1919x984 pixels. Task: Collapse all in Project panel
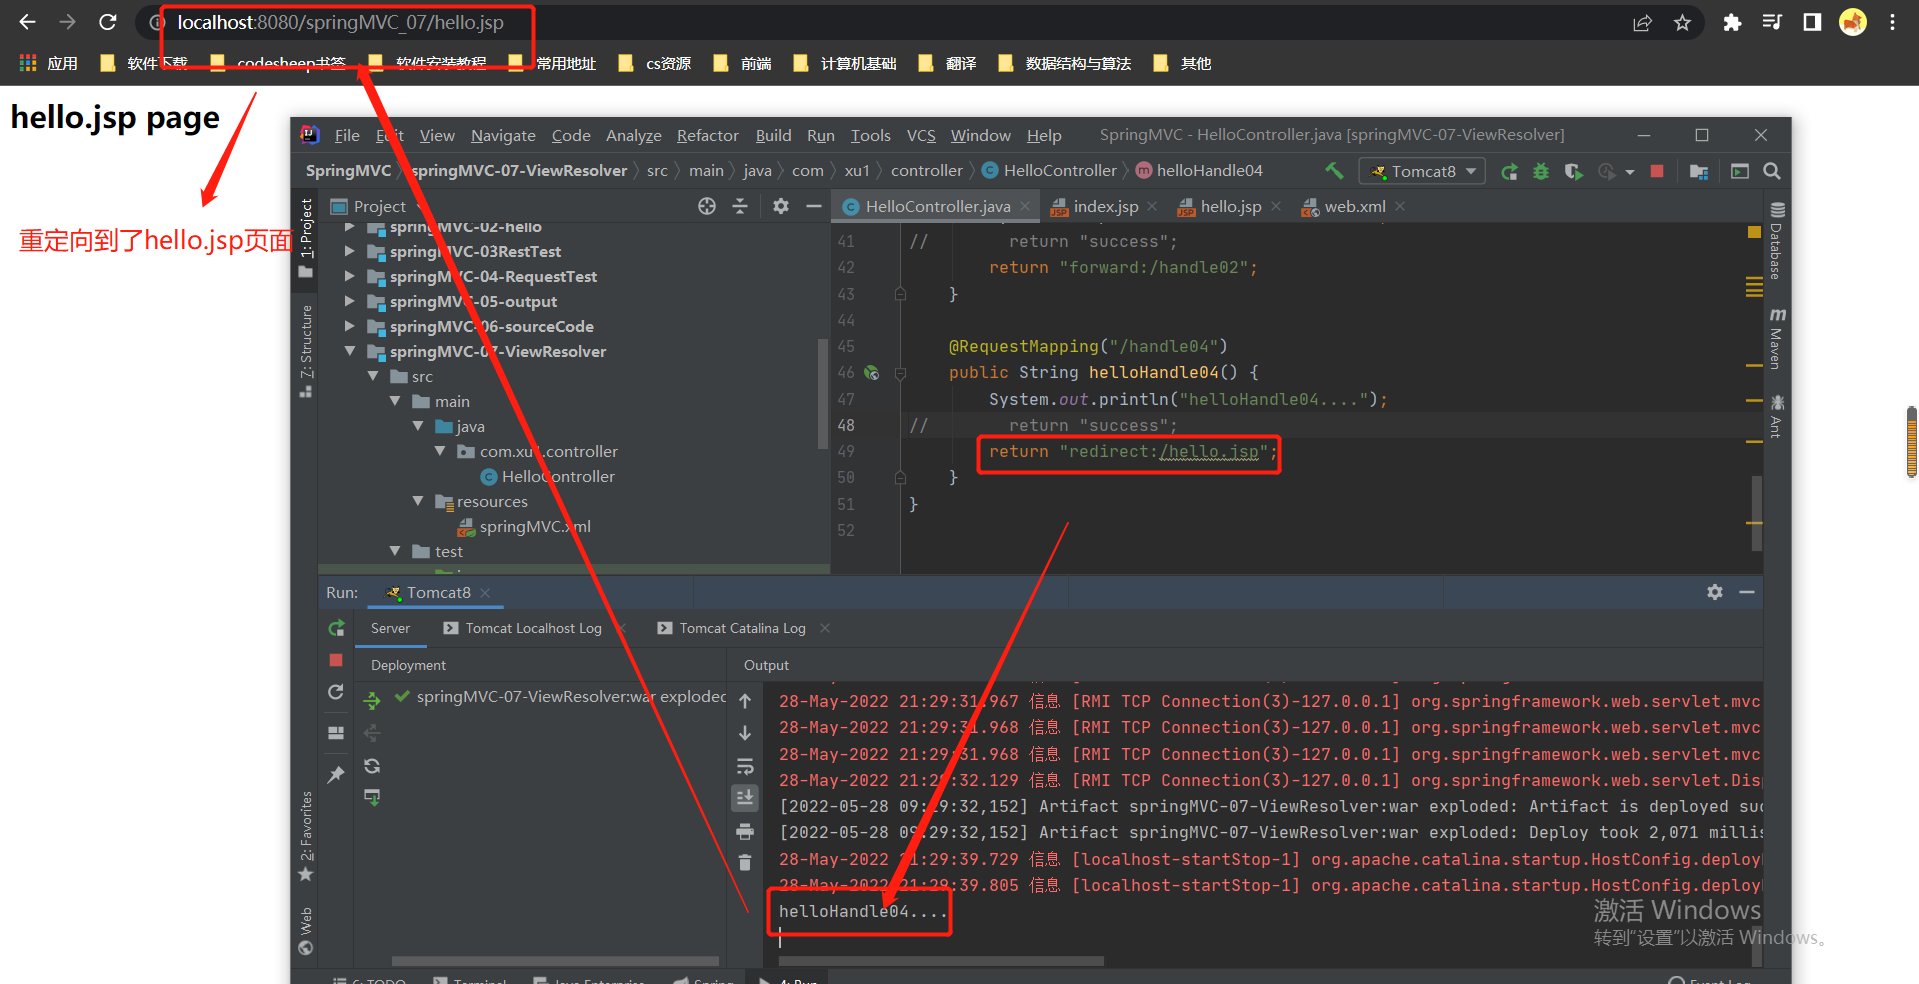tap(740, 206)
